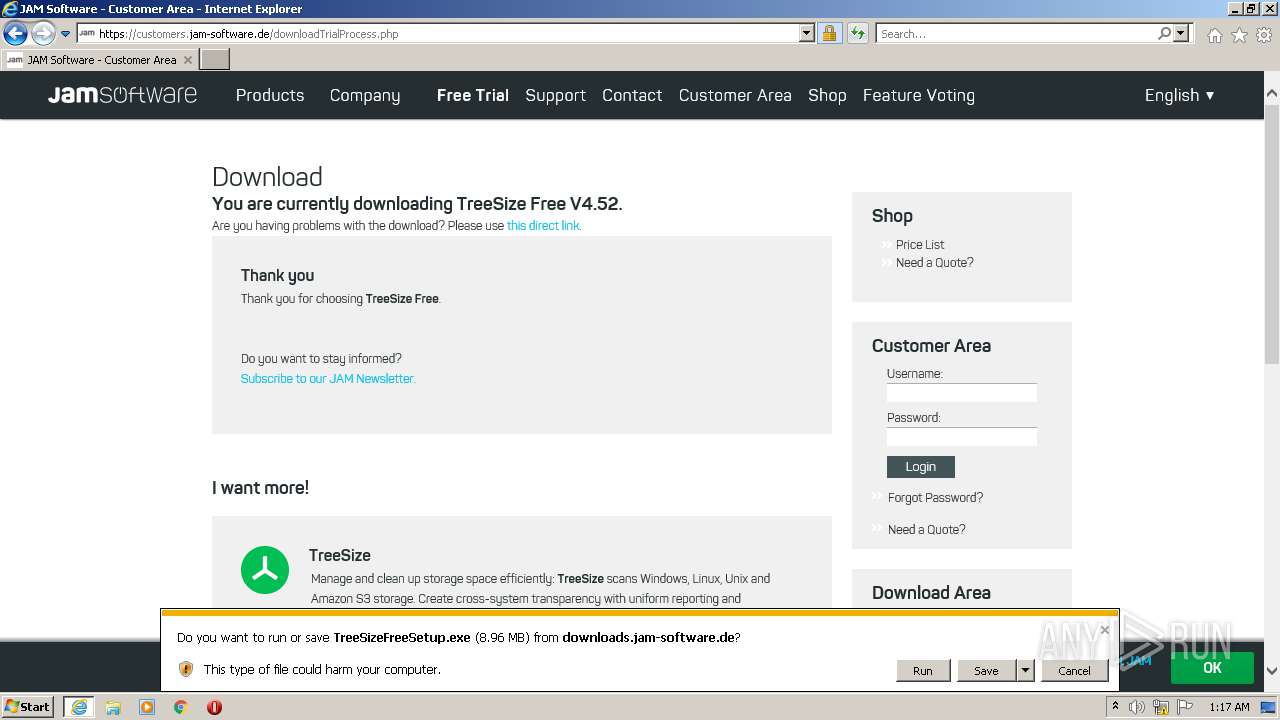The width and height of the screenshot is (1280, 720).
Task: Open the Save options dropdown arrow
Action: coord(1025,671)
